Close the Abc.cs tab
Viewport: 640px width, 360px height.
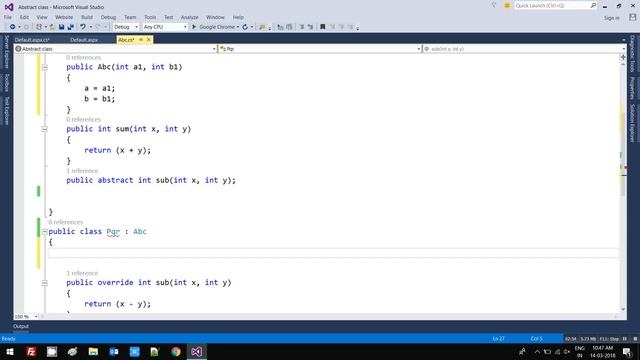[x=149, y=40]
